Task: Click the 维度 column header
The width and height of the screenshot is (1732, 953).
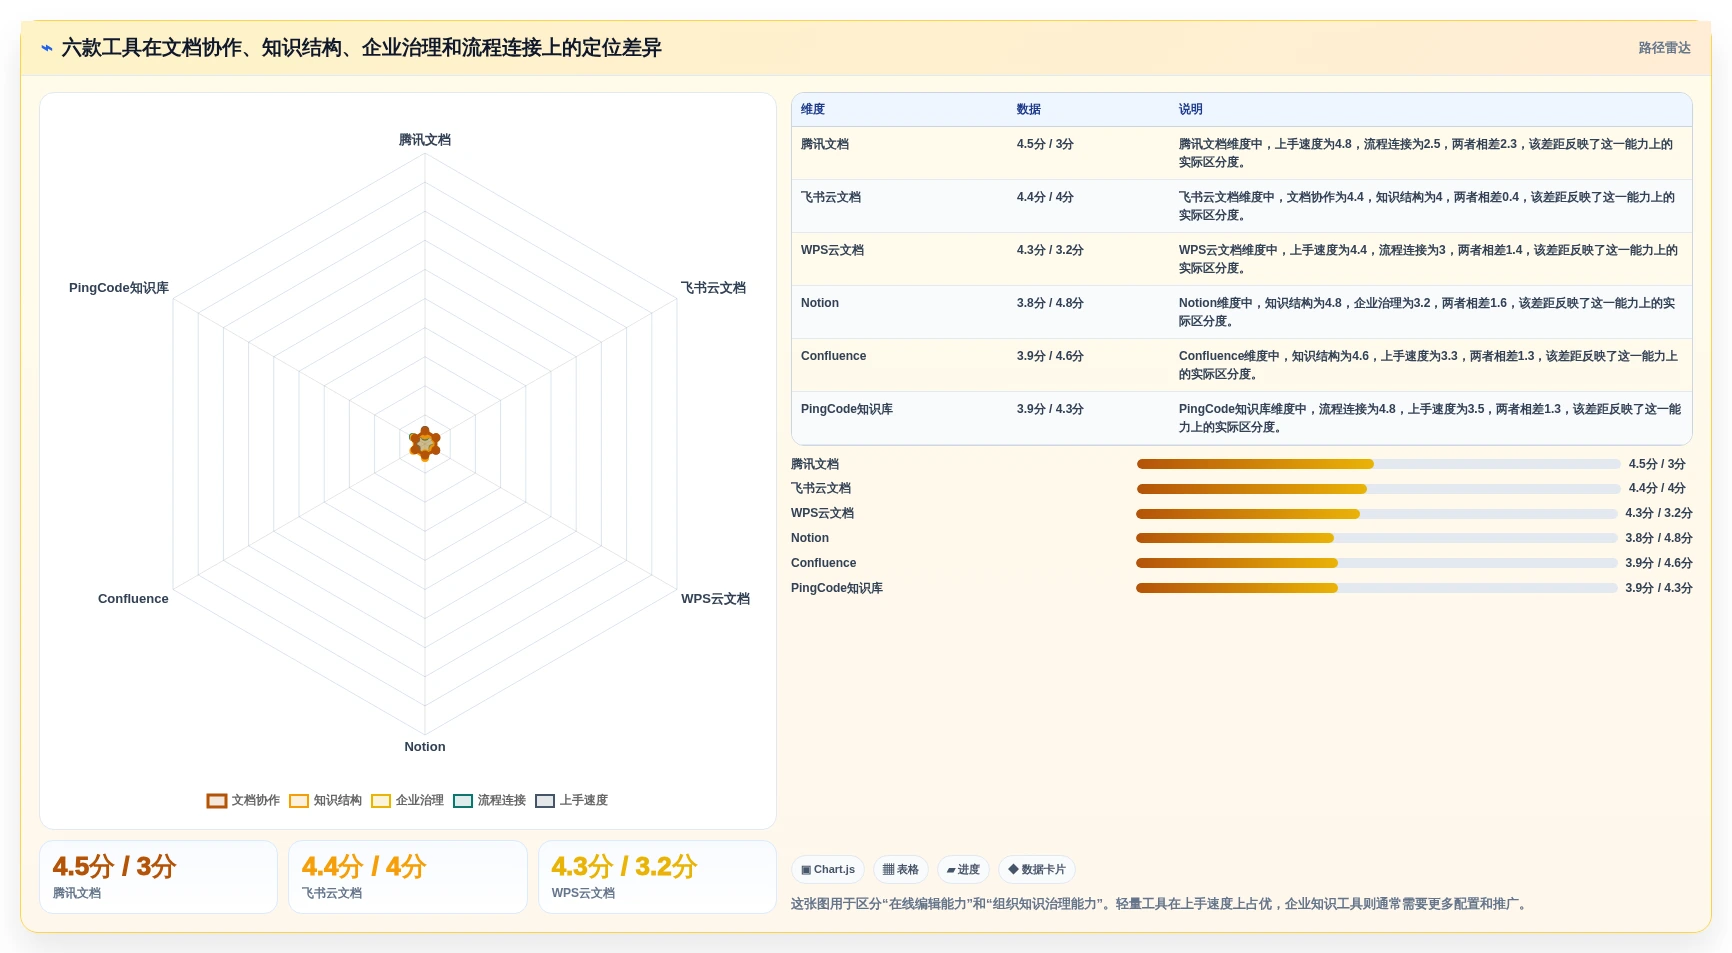Action: pos(813,110)
